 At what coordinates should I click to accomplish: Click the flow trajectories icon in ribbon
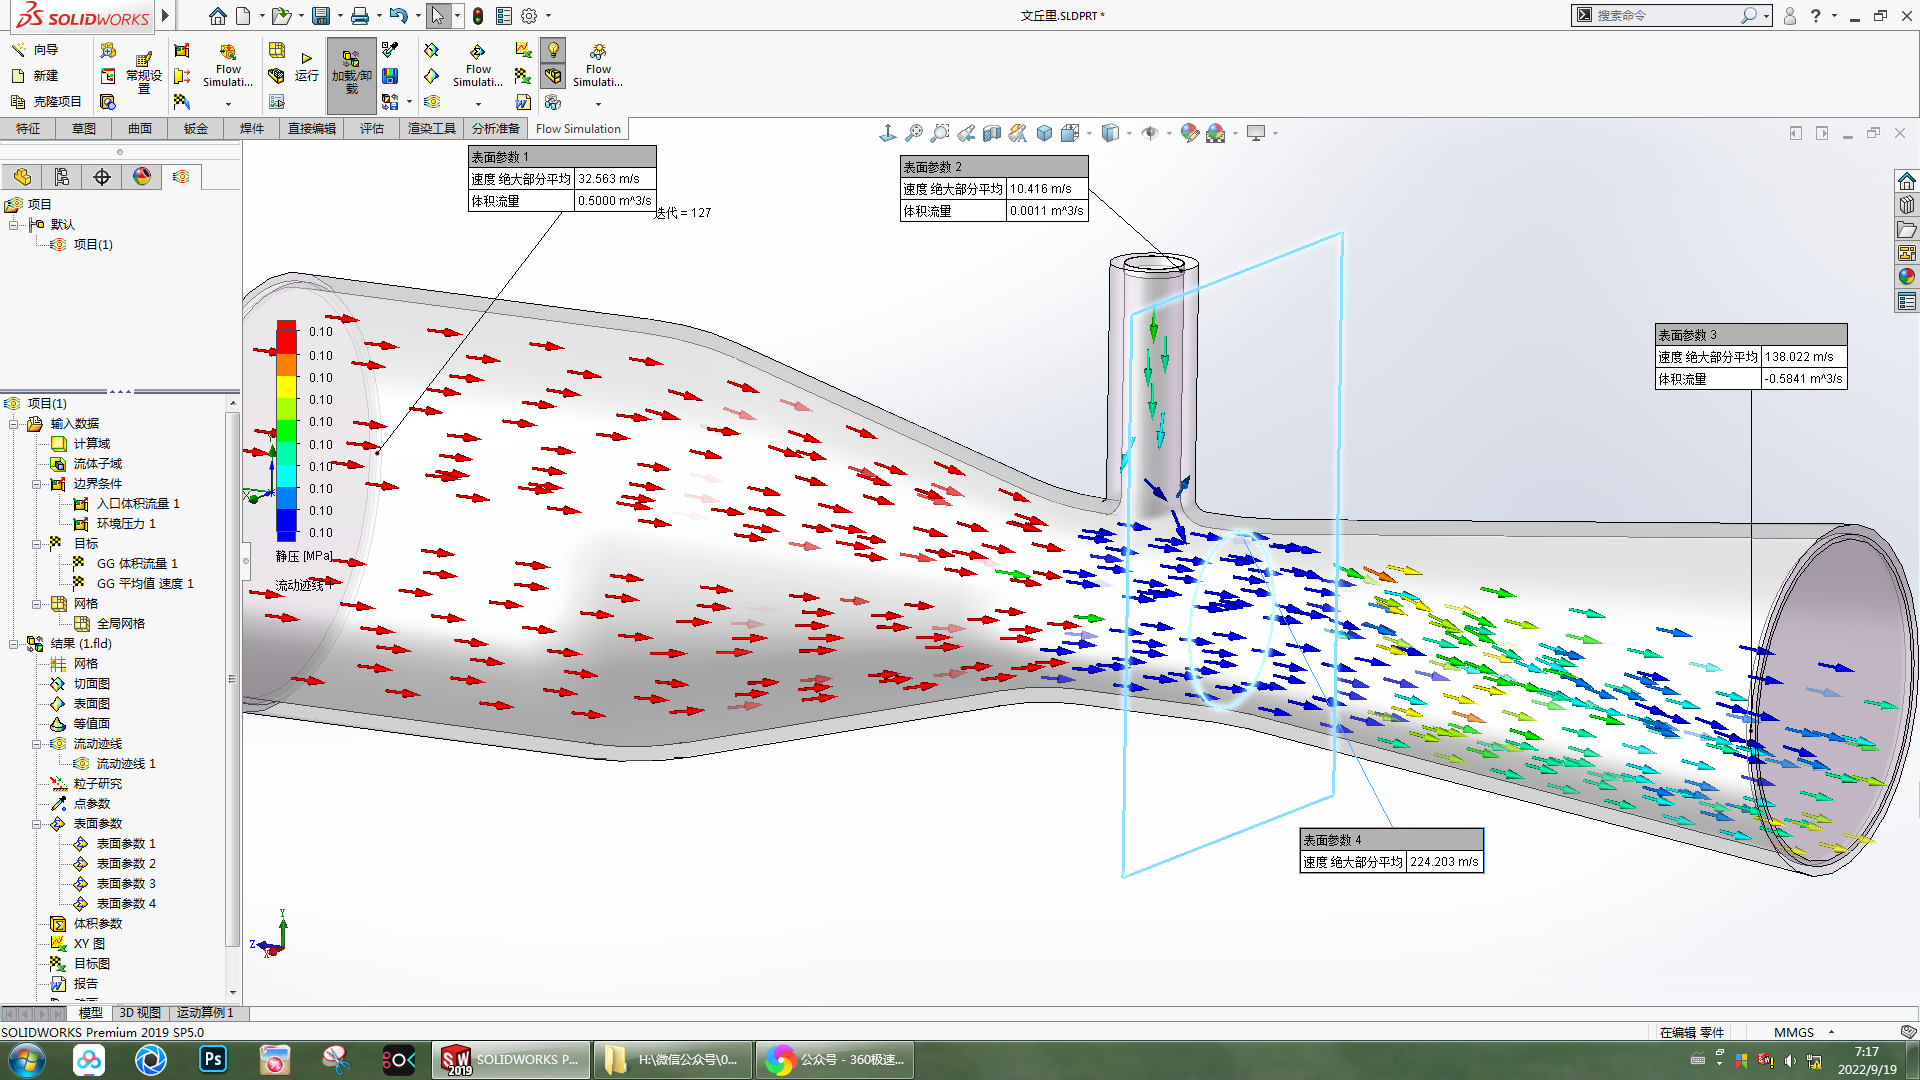pos(431,102)
